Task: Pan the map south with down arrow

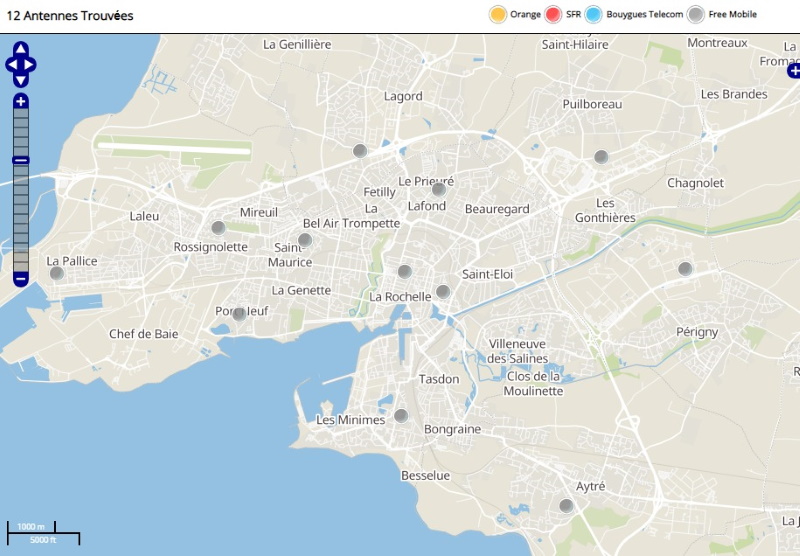Action: point(21,80)
